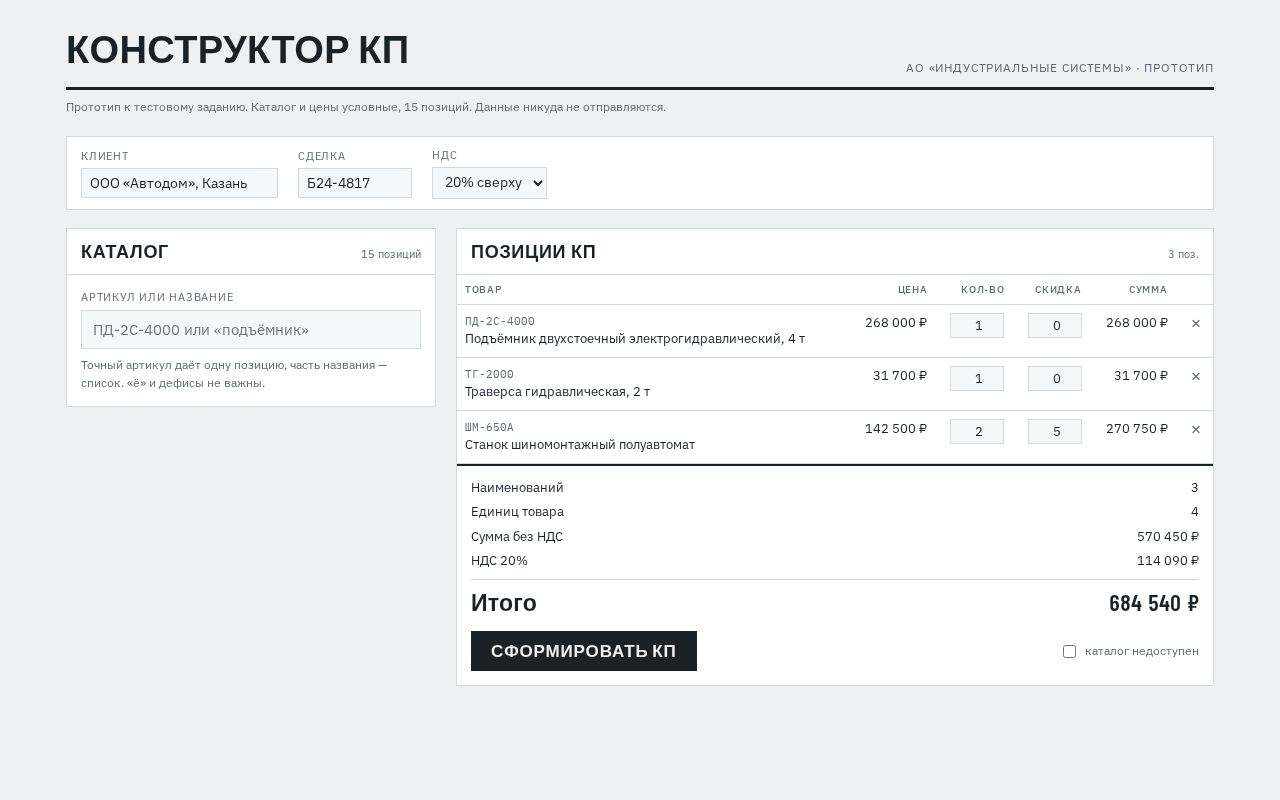Click the article code «ПД-2С-4000»

click(500, 321)
